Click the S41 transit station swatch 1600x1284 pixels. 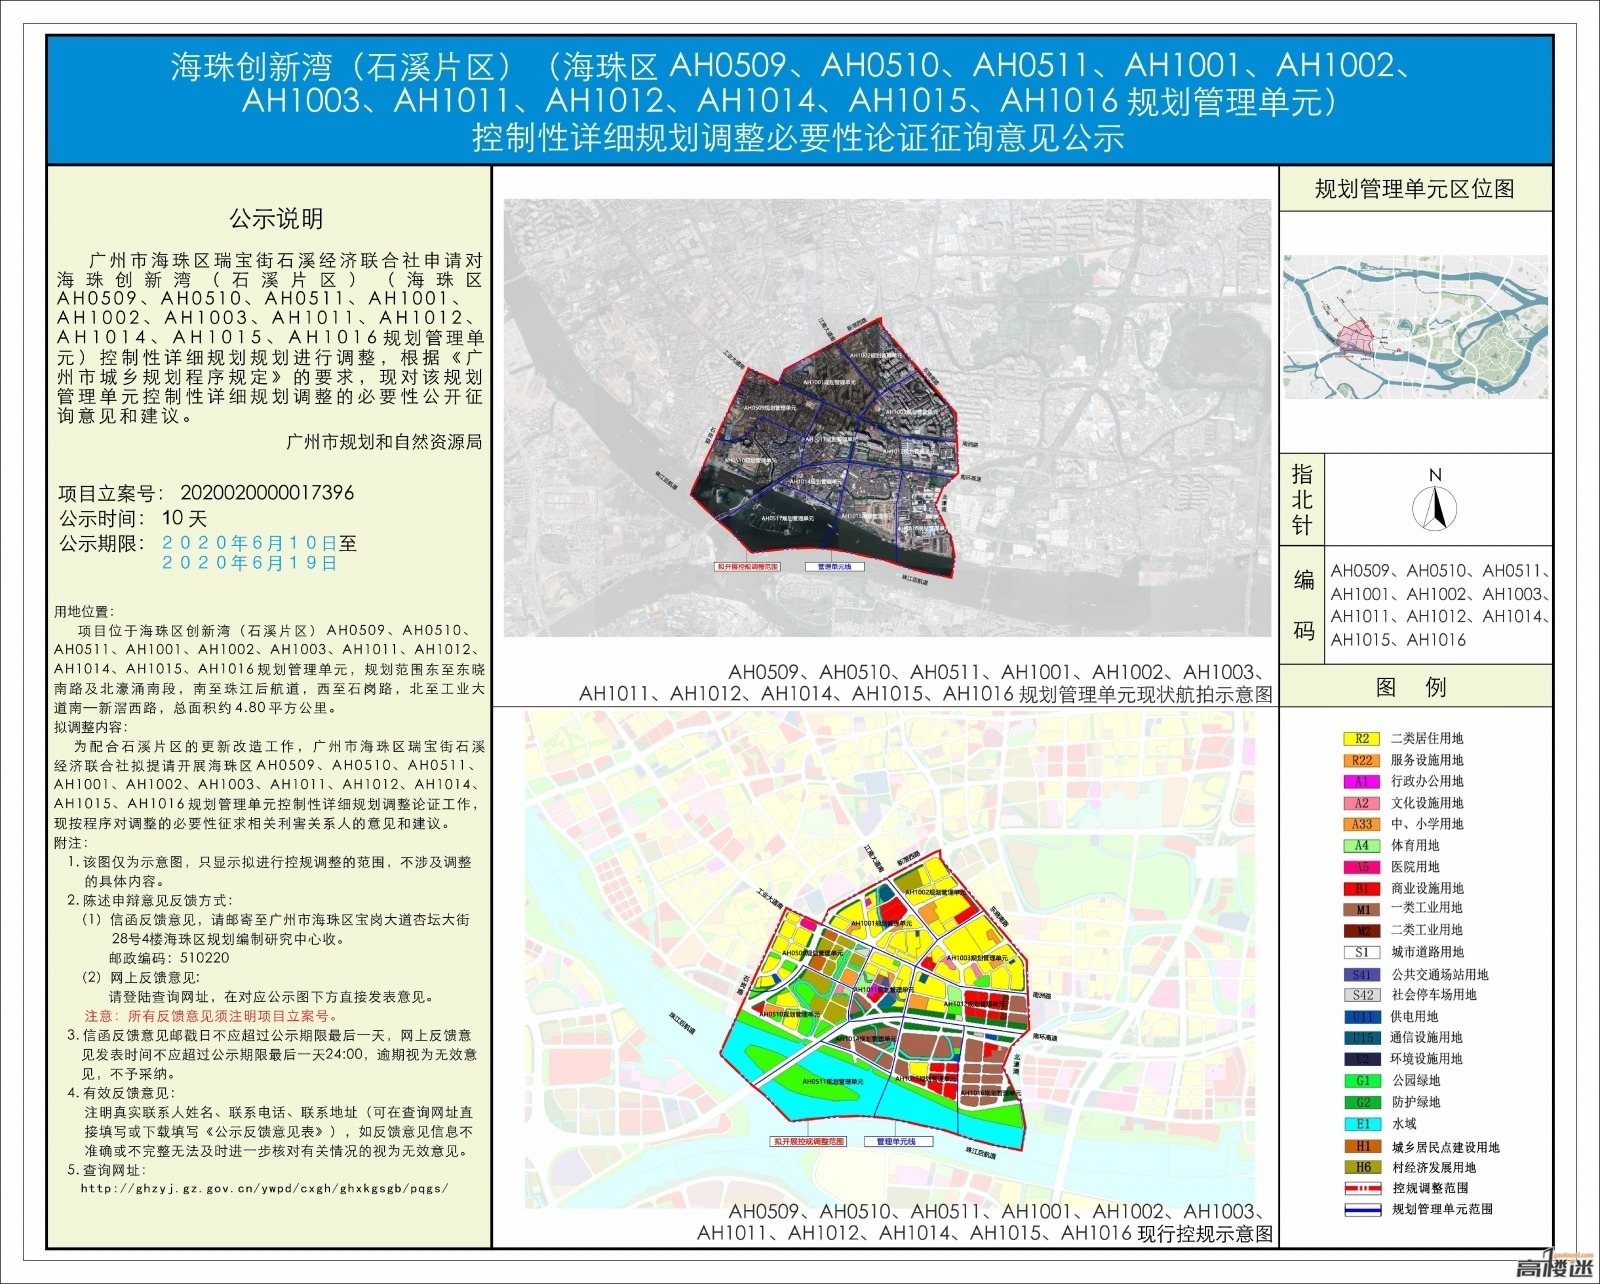[1361, 974]
